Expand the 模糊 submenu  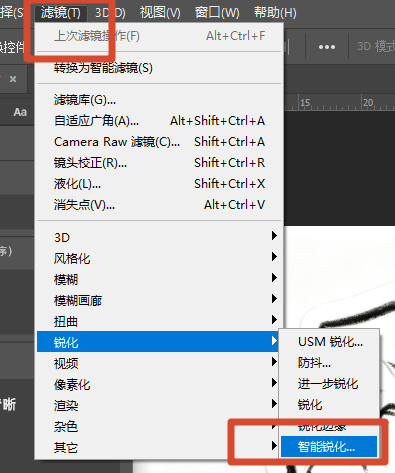tap(159, 279)
